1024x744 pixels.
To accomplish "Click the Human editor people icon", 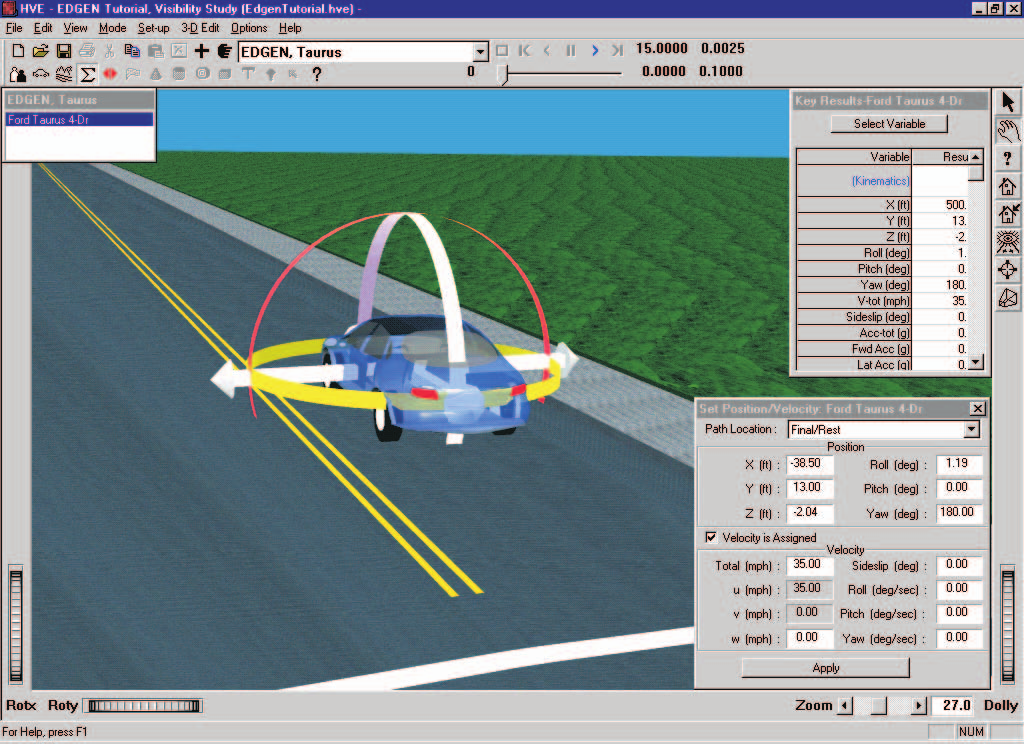I will [x=18, y=74].
